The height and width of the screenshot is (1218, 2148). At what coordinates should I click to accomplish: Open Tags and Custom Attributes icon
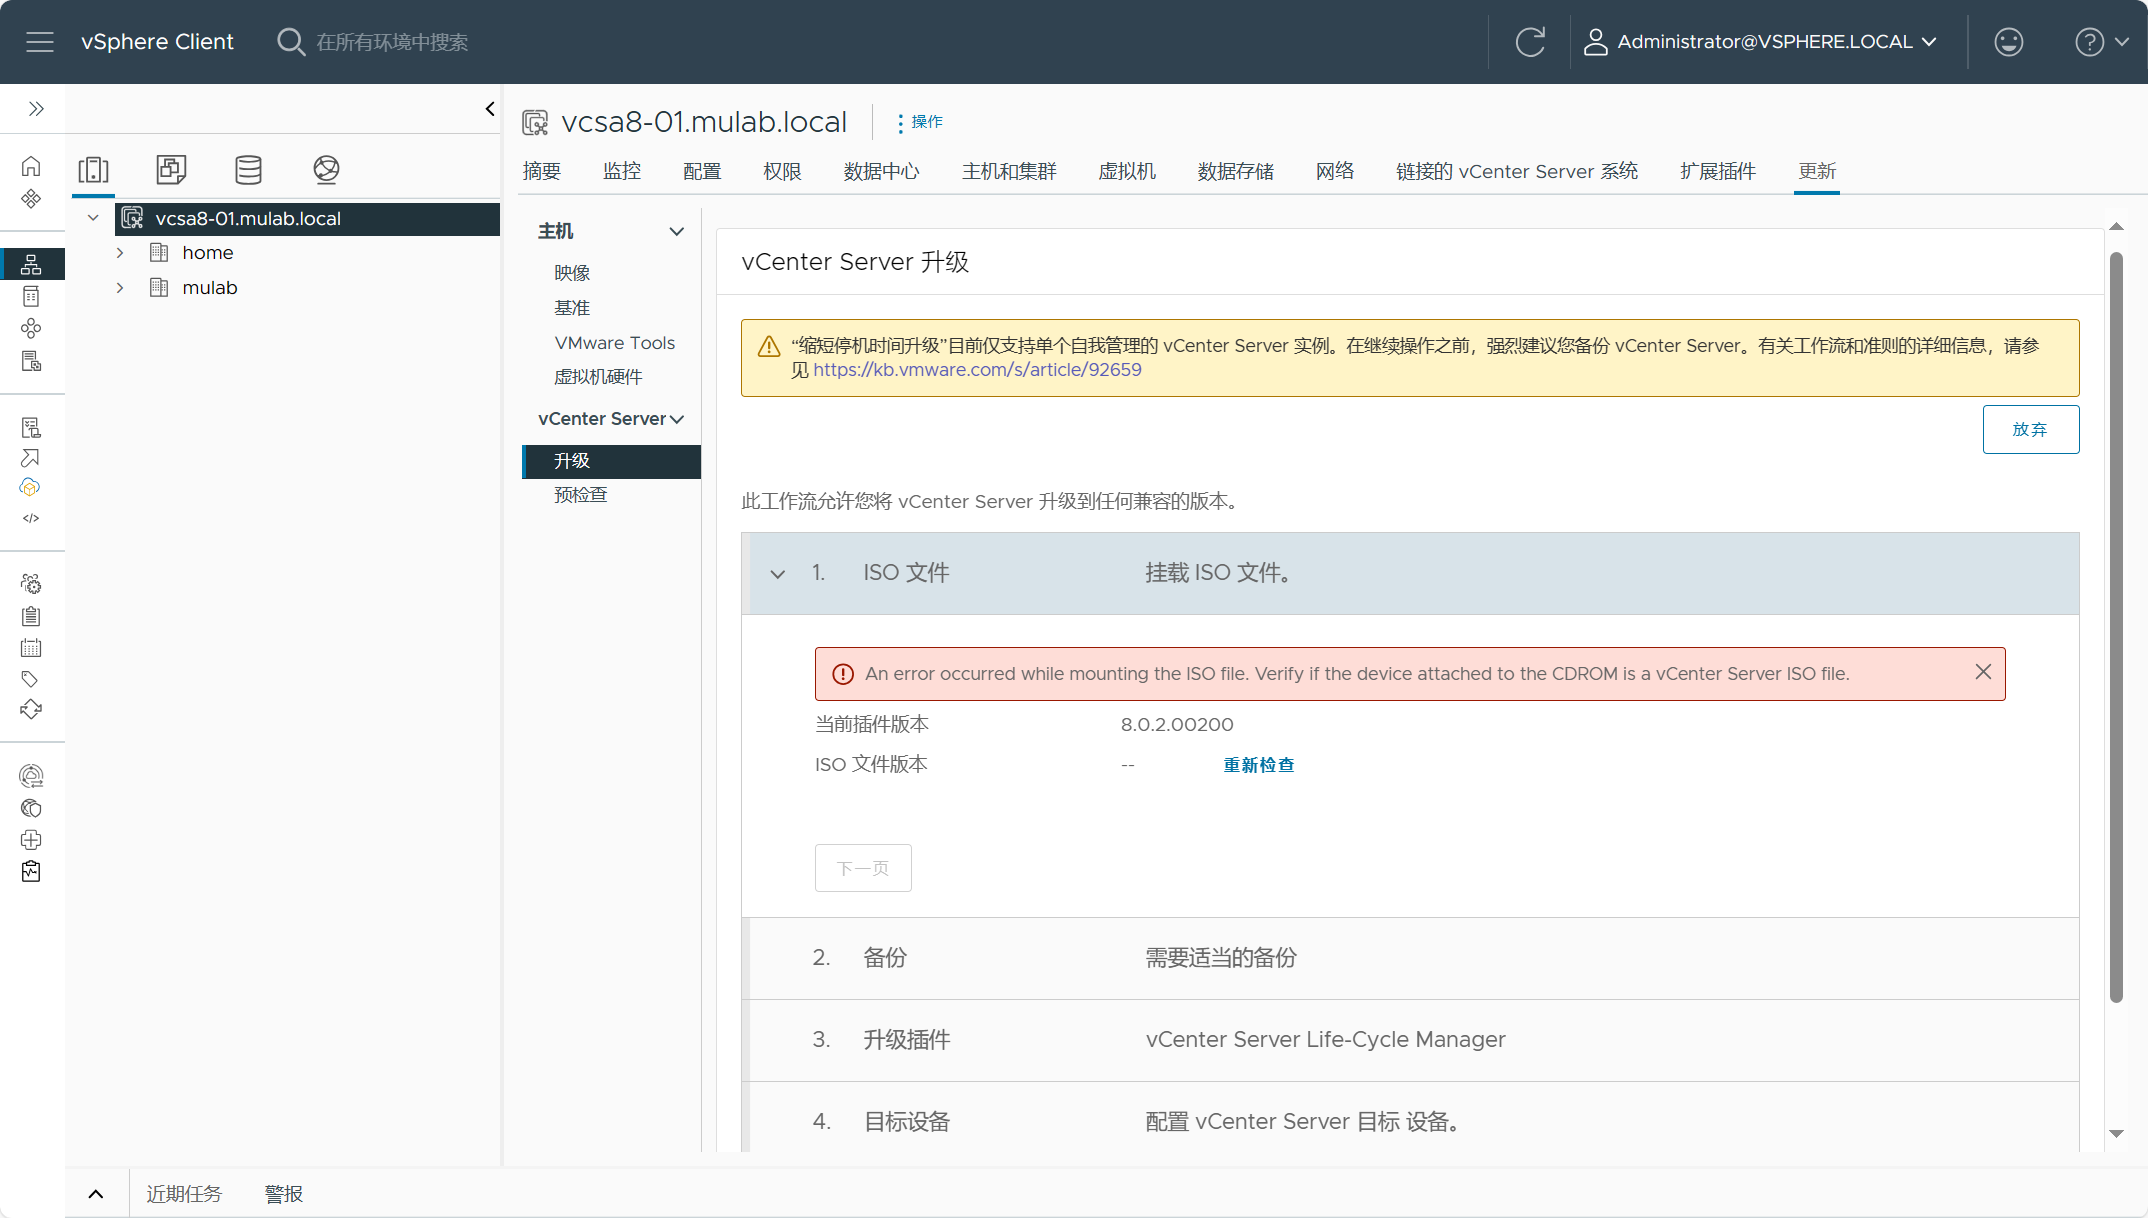tap(31, 679)
